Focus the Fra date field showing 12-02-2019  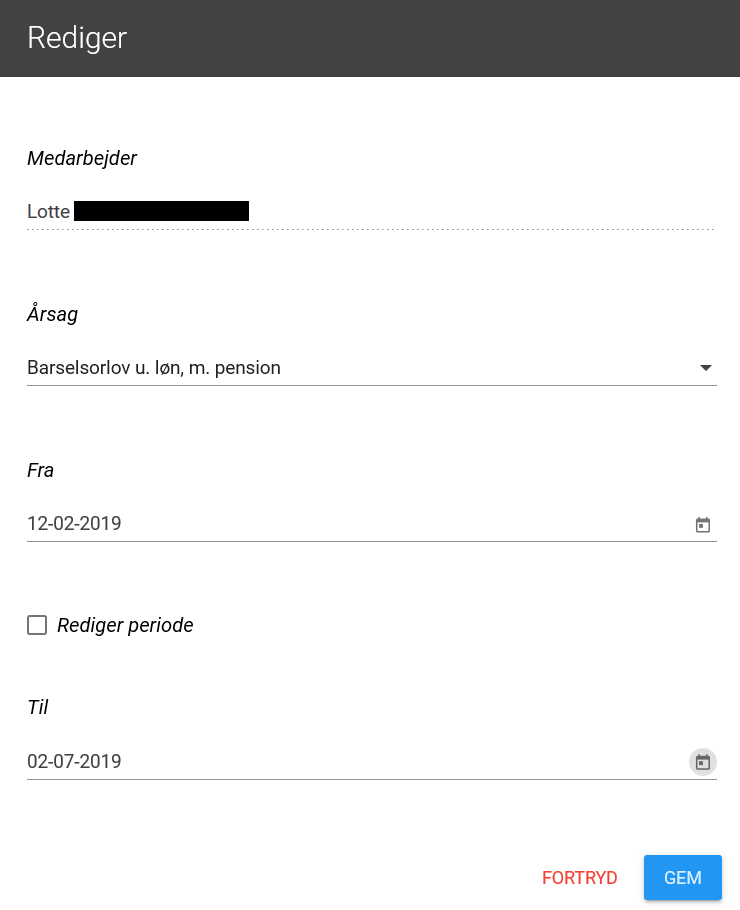click(x=371, y=523)
